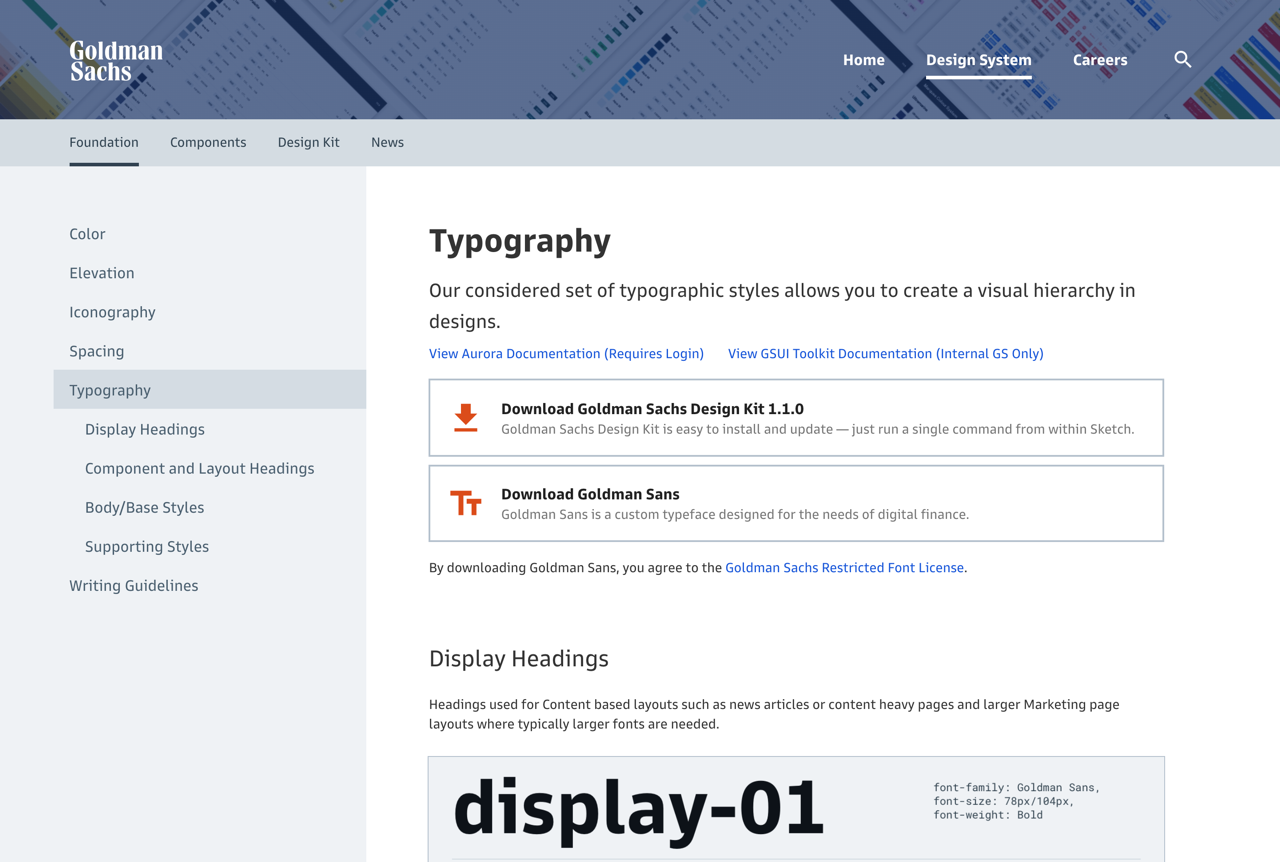Click the Goldman Sachs logo
The height and width of the screenshot is (862, 1280).
coord(116,61)
